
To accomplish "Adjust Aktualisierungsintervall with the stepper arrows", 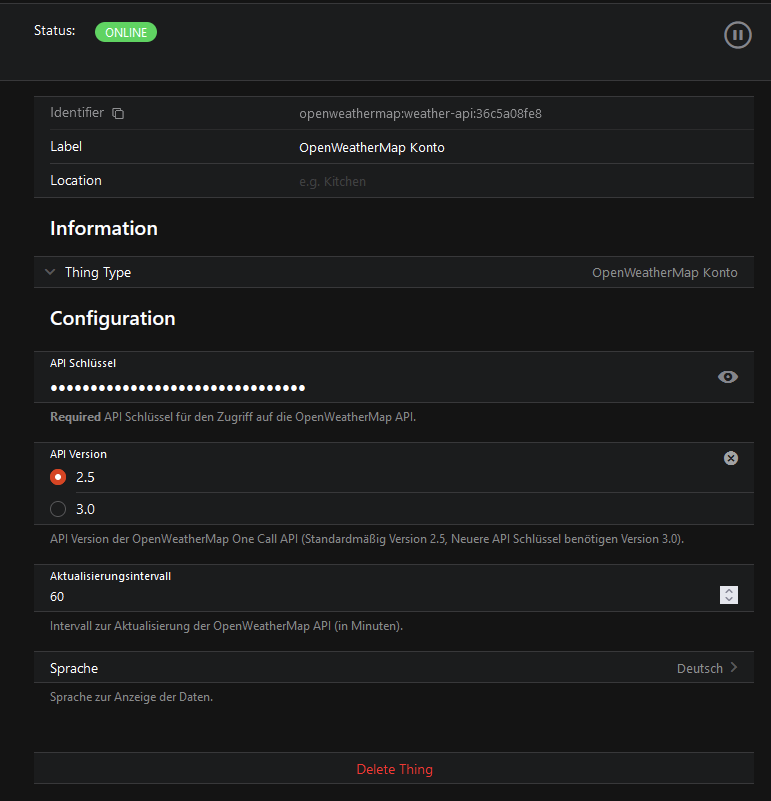I will pyautogui.click(x=729, y=595).
